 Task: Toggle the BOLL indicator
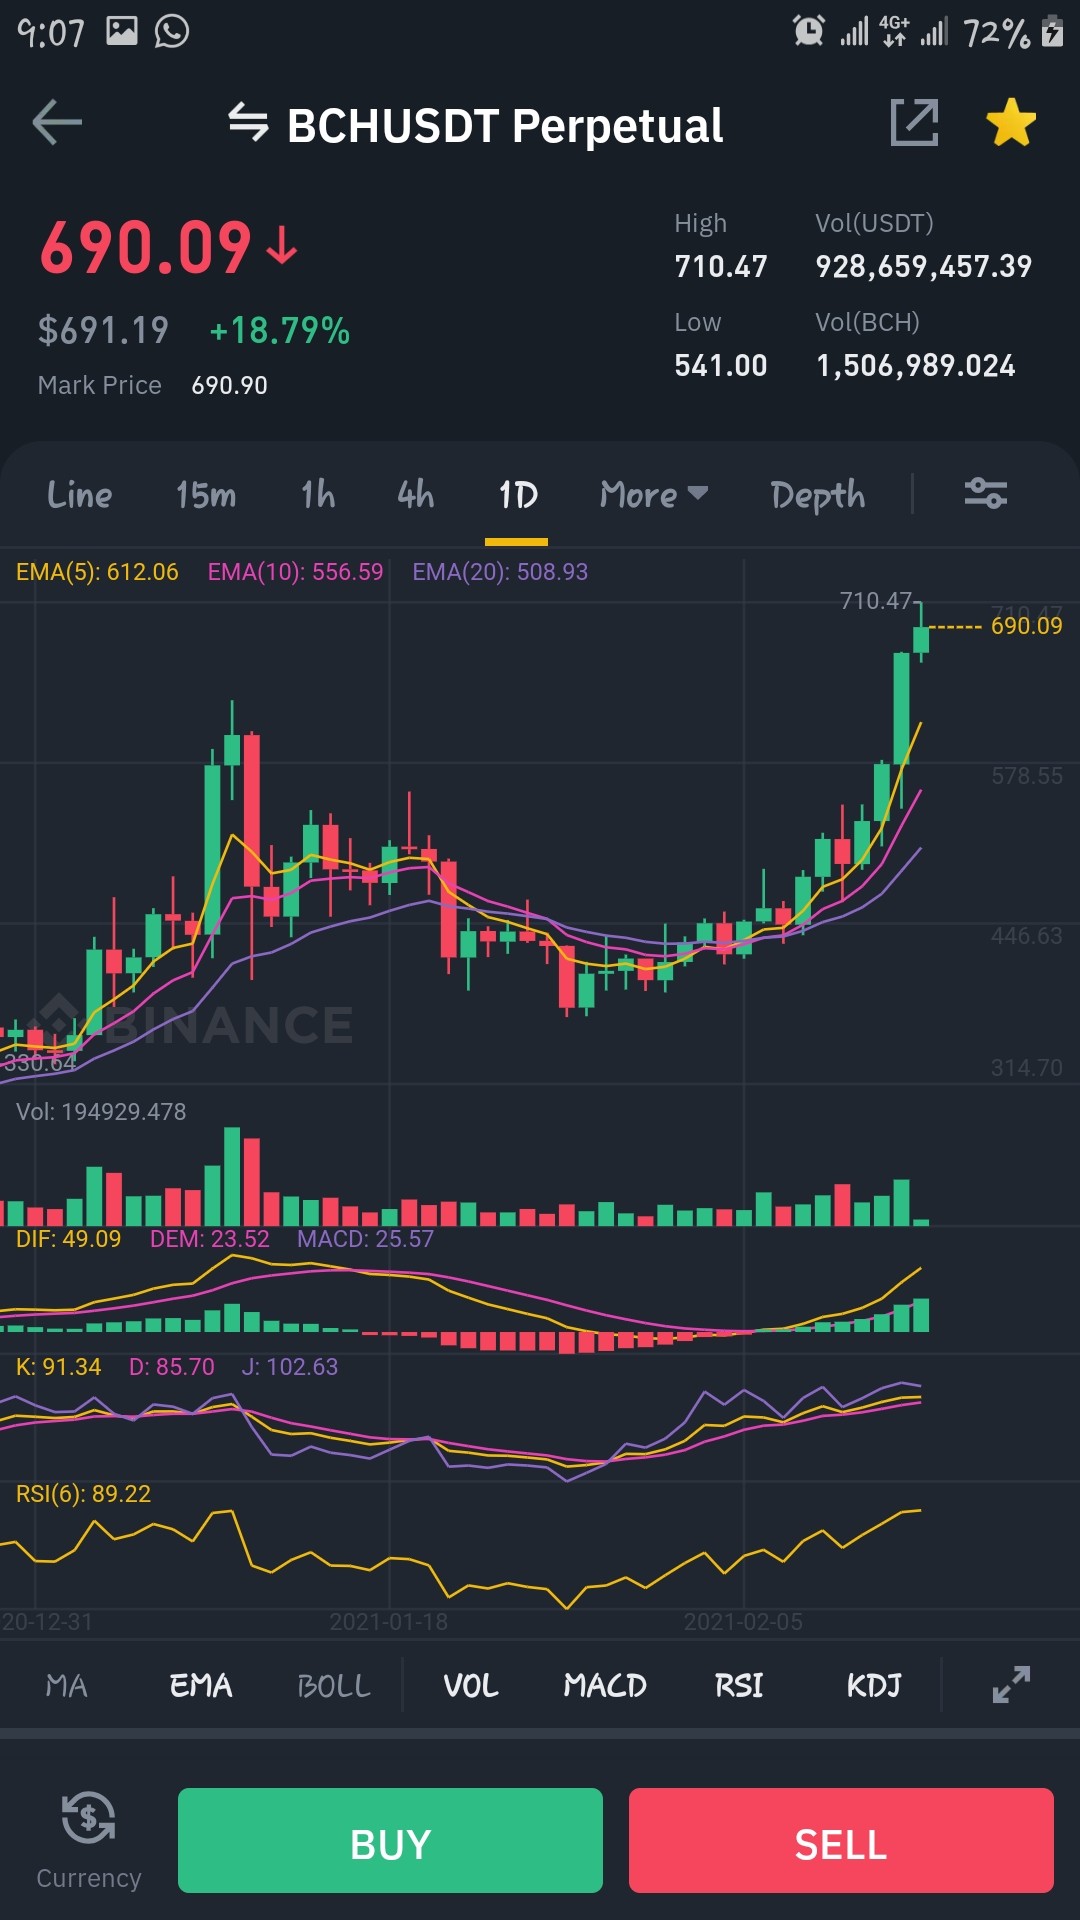click(334, 1686)
